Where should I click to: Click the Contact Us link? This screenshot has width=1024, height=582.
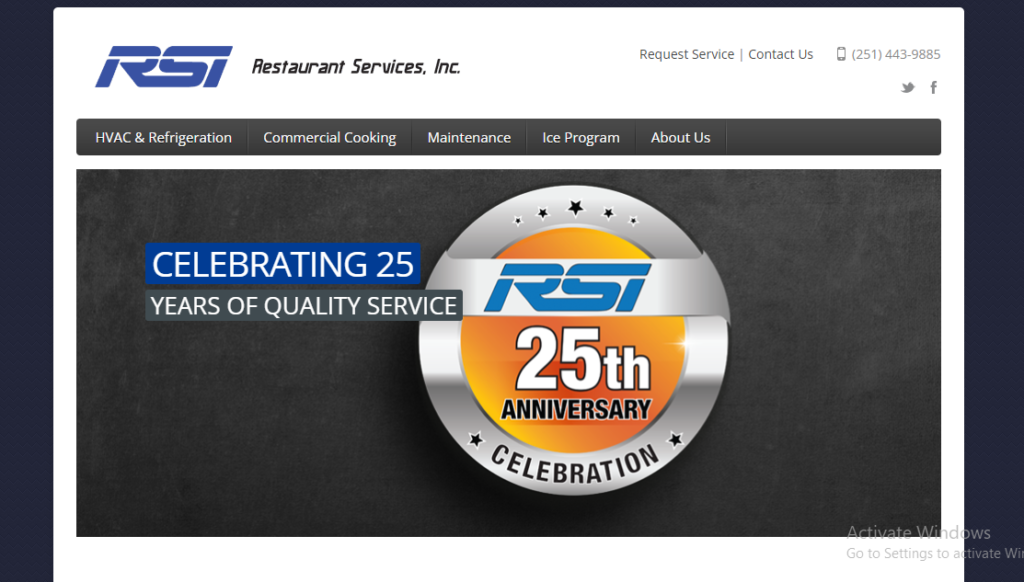(x=781, y=54)
